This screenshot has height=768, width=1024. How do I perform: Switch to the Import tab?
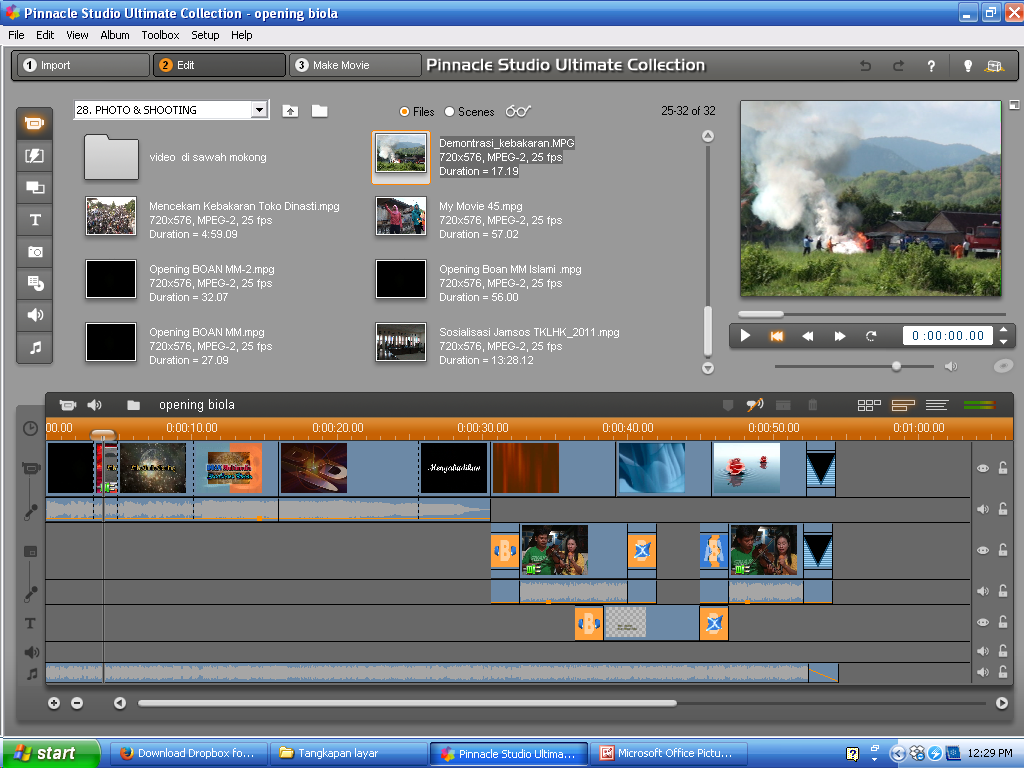83,65
